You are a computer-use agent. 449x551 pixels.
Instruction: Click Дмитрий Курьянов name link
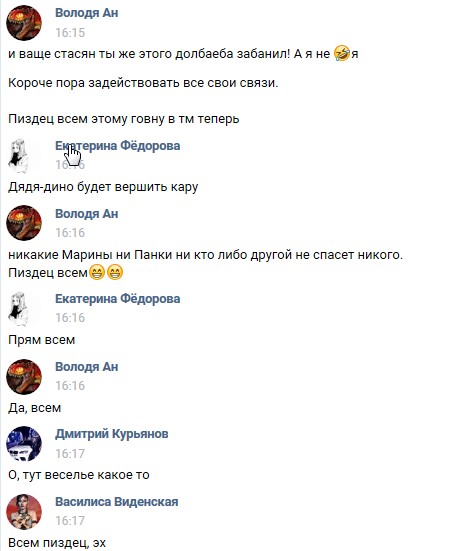click(111, 434)
